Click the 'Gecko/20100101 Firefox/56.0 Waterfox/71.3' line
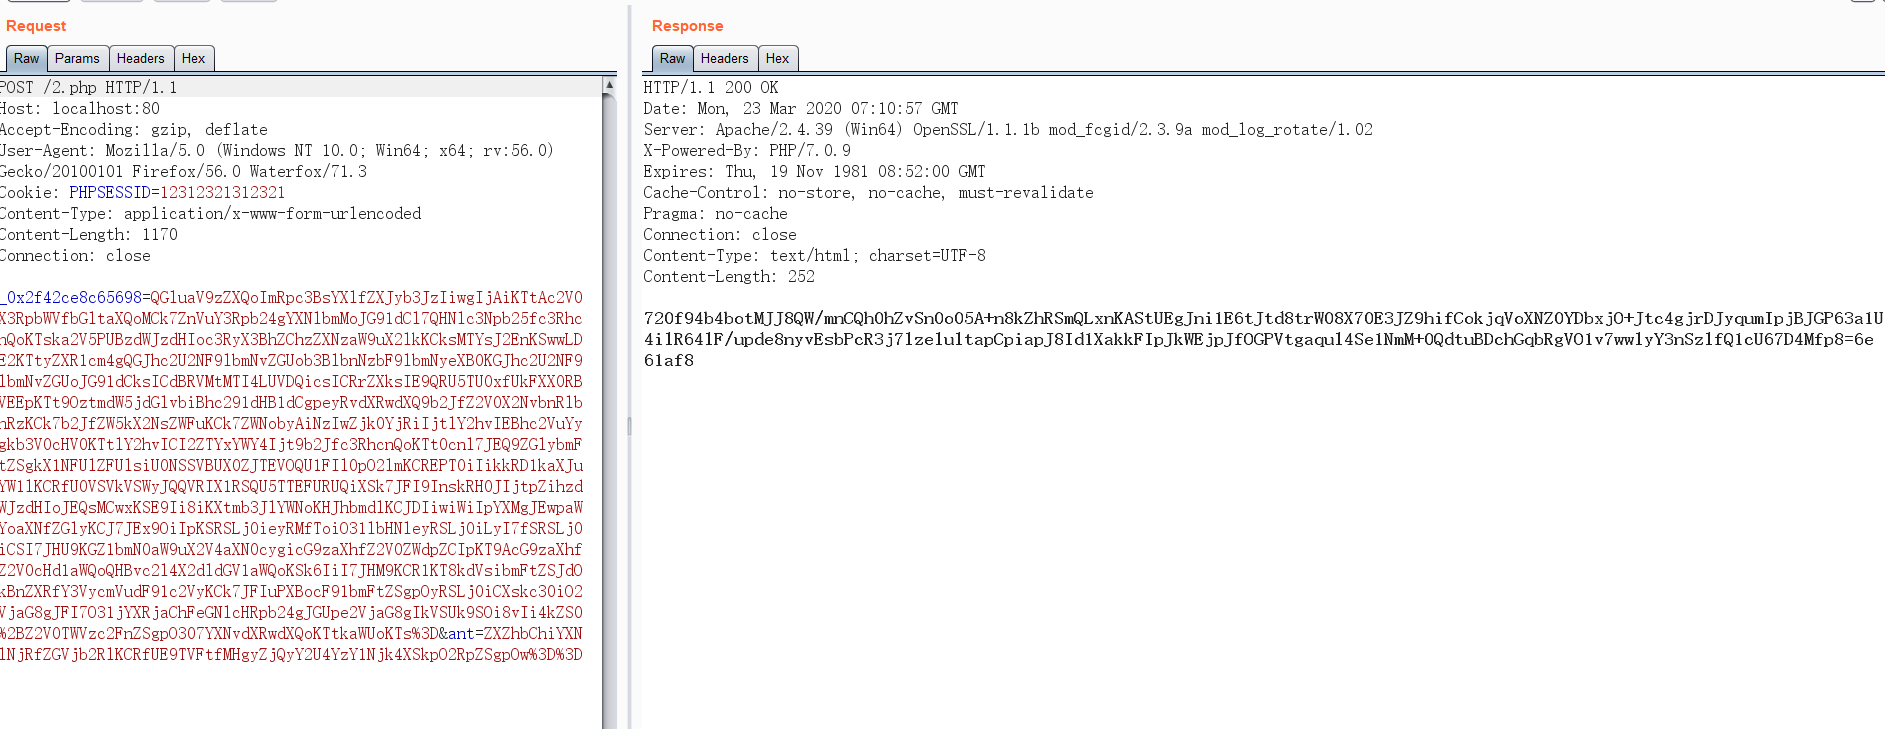Screen dimensions: 1885x729 point(184,172)
